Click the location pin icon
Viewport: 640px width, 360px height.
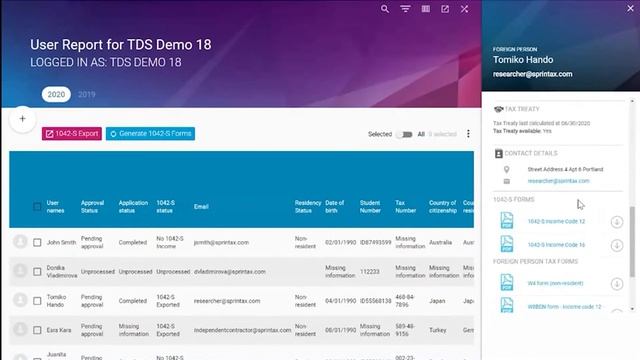(x=507, y=169)
